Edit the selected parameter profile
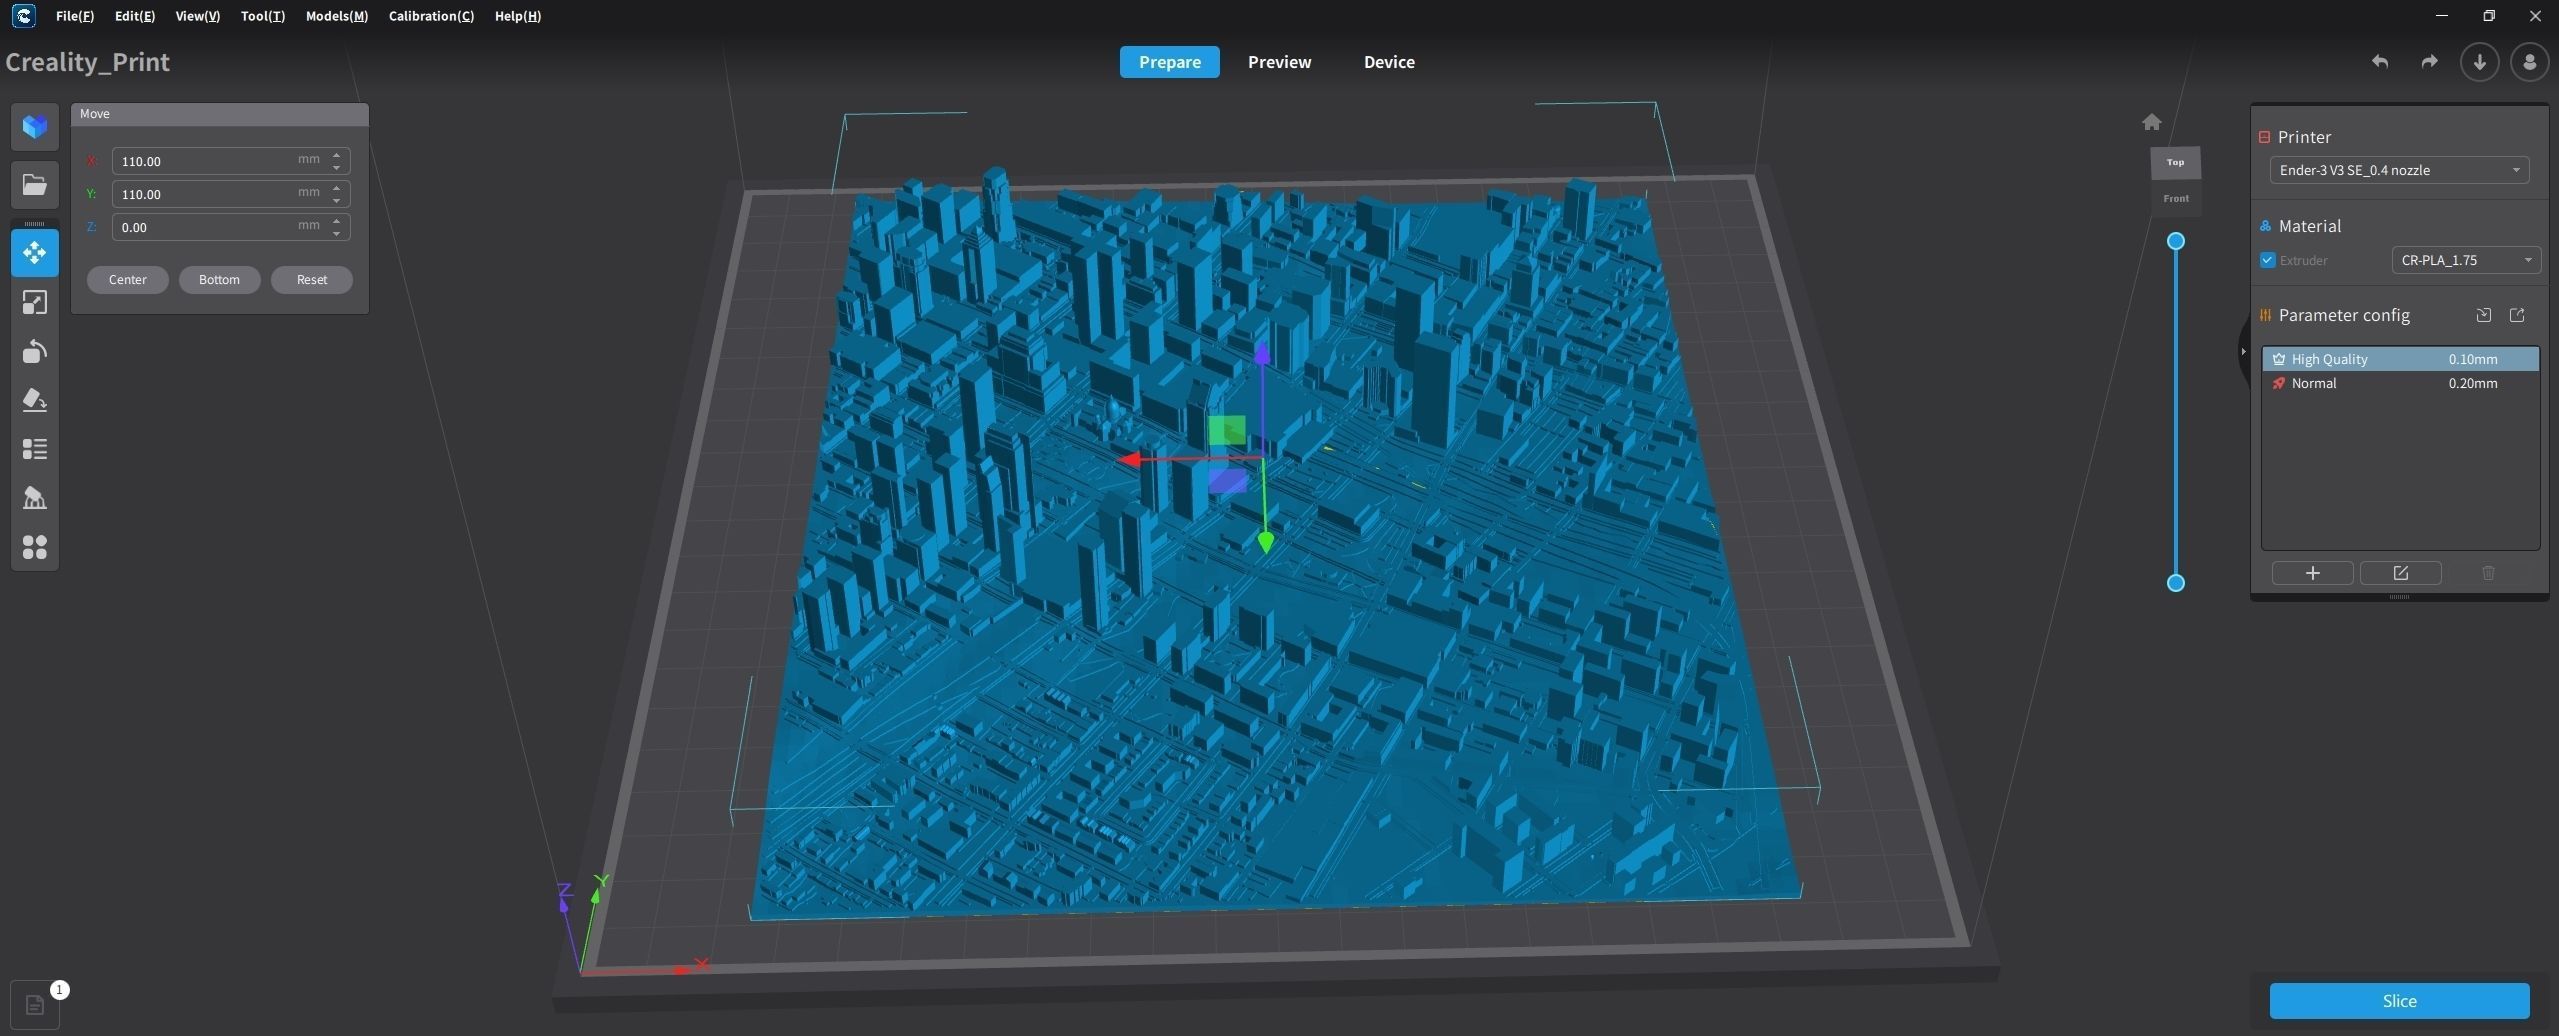2559x1036 pixels. pos(2400,573)
